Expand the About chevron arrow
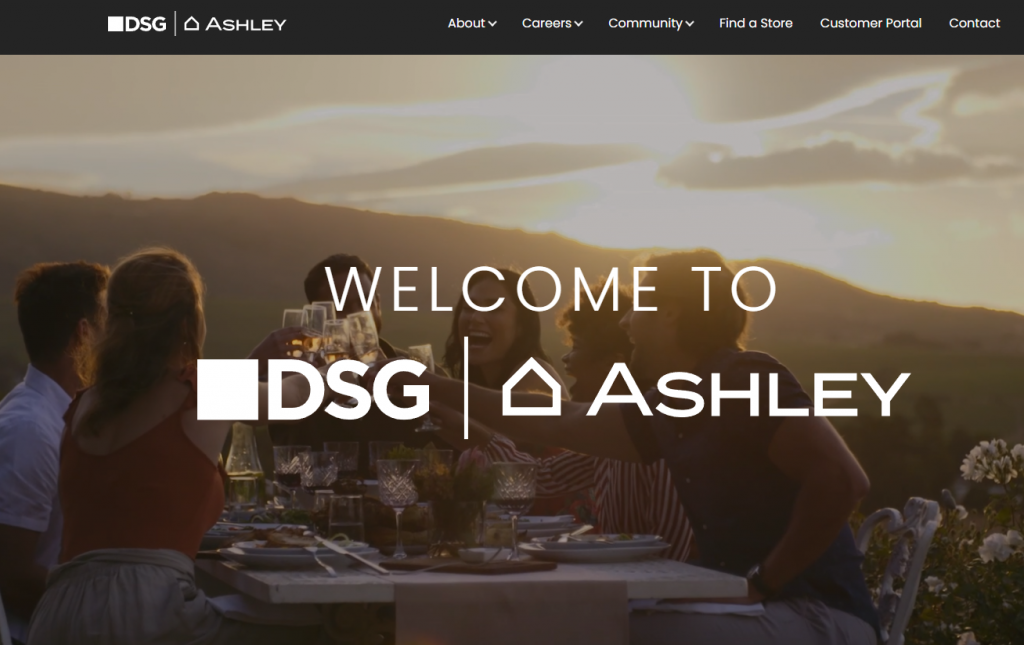This screenshot has width=1024, height=645. tap(492, 24)
